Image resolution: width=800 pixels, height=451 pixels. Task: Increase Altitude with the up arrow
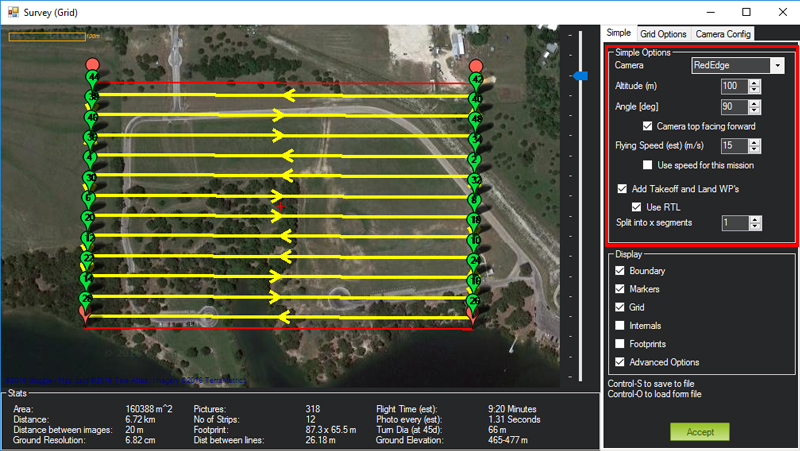pyautogui.click(x=755, y=82)
